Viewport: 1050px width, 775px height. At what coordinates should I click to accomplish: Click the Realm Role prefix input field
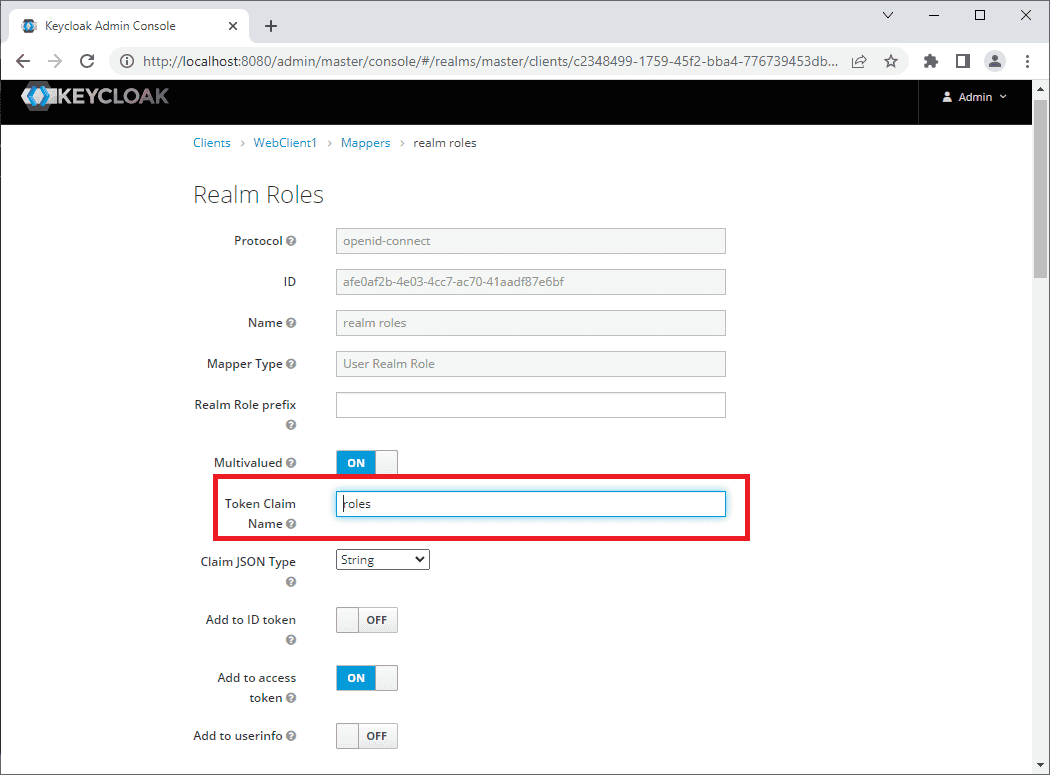coord(530,405)
